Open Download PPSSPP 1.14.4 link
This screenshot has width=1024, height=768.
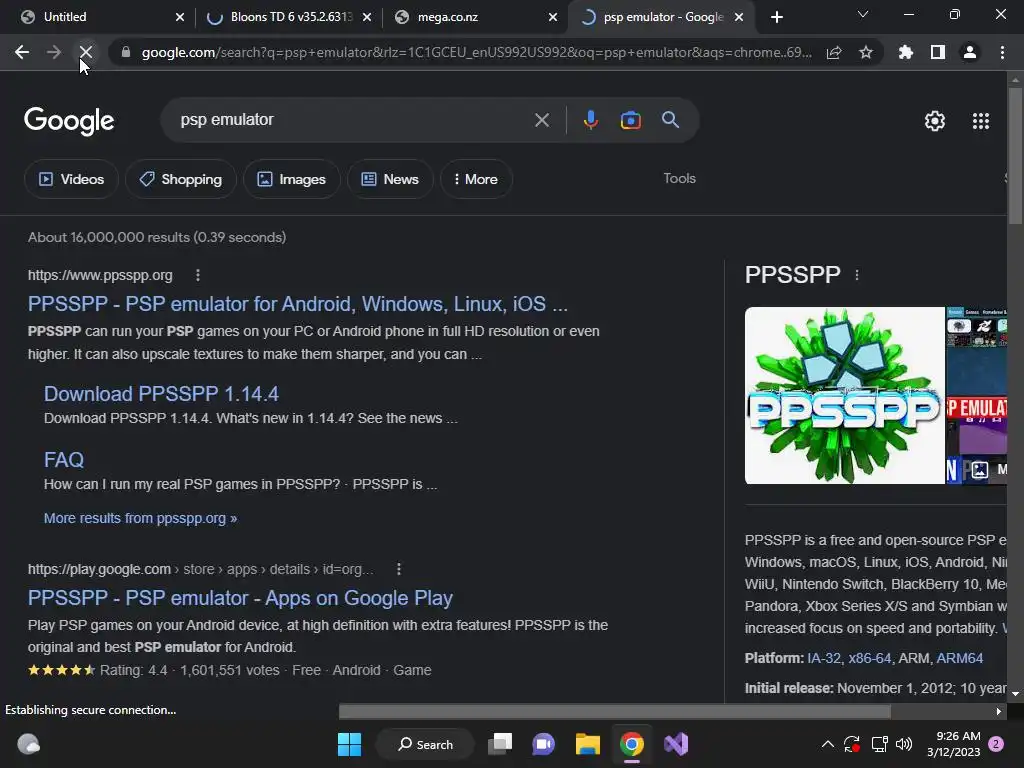tap(161, 394)
